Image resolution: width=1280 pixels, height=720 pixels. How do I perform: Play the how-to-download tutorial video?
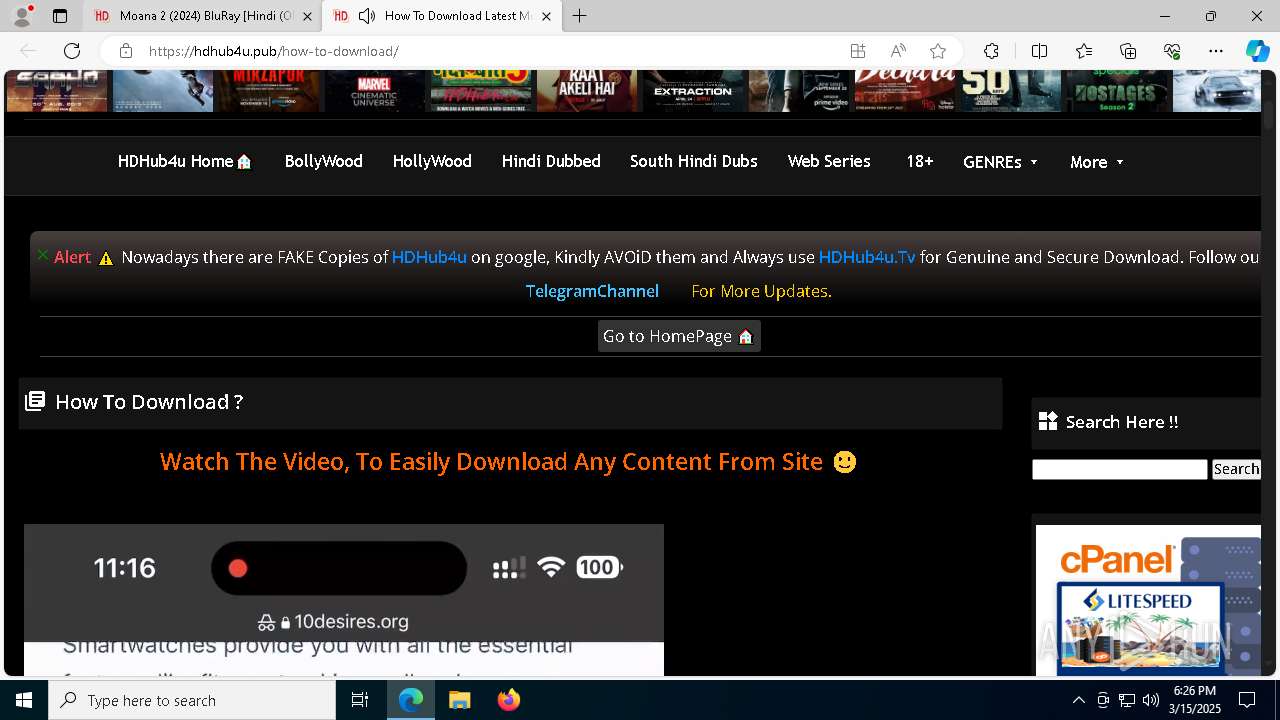344,600
